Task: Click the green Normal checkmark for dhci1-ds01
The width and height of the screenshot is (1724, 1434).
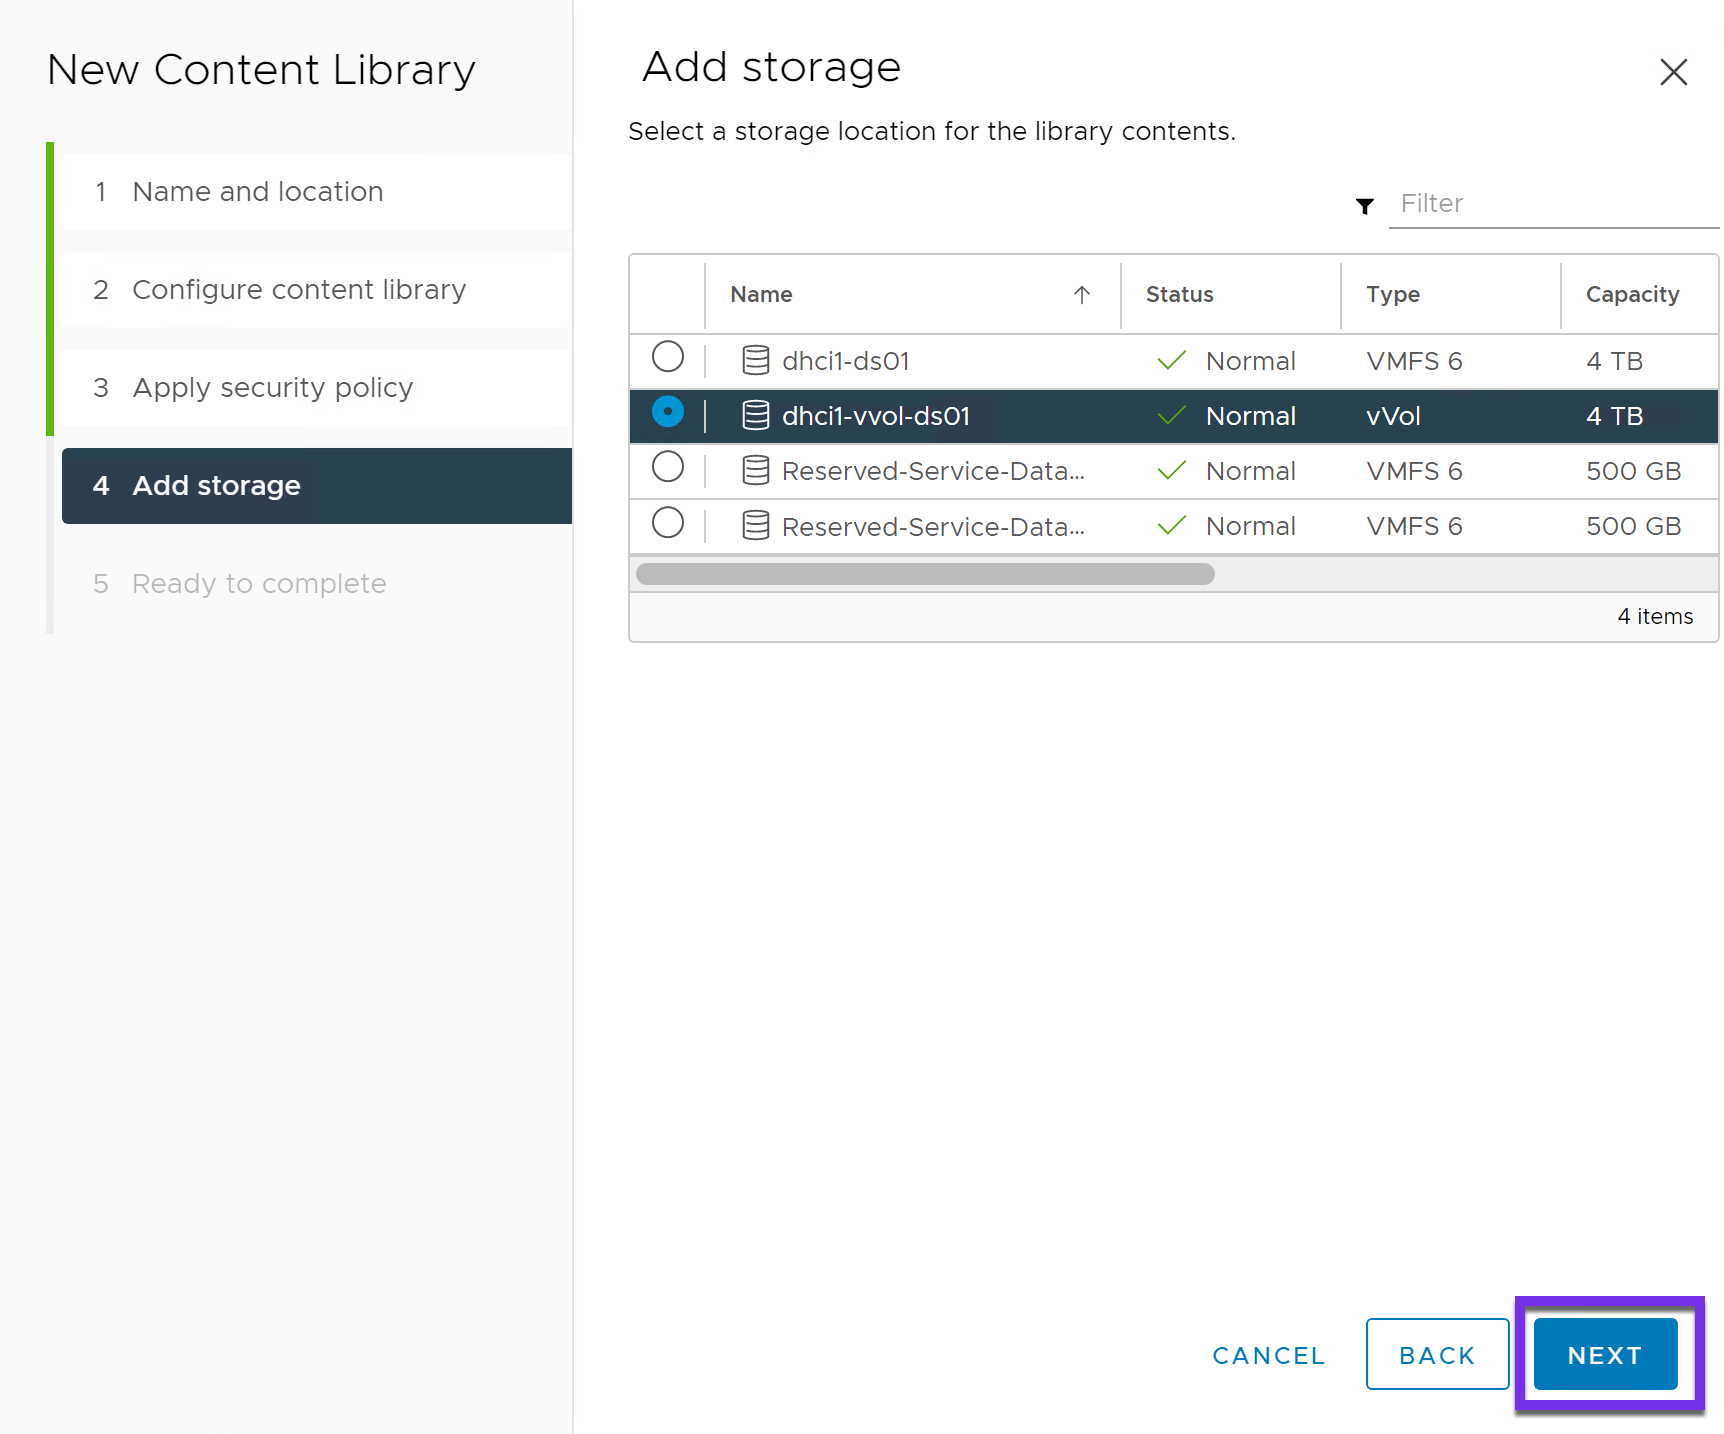Action: 1170,360
